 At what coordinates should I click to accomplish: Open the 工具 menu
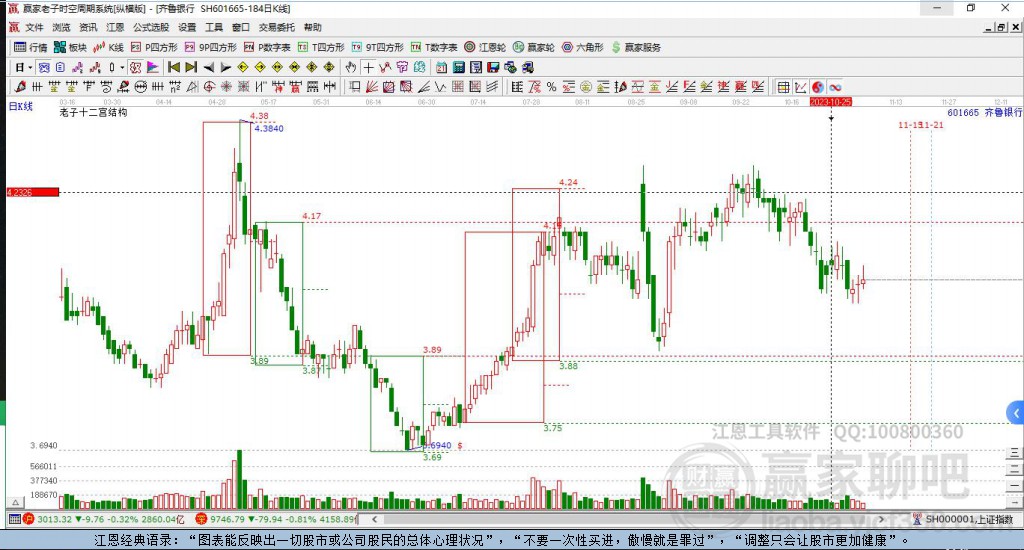coord(214,27)
